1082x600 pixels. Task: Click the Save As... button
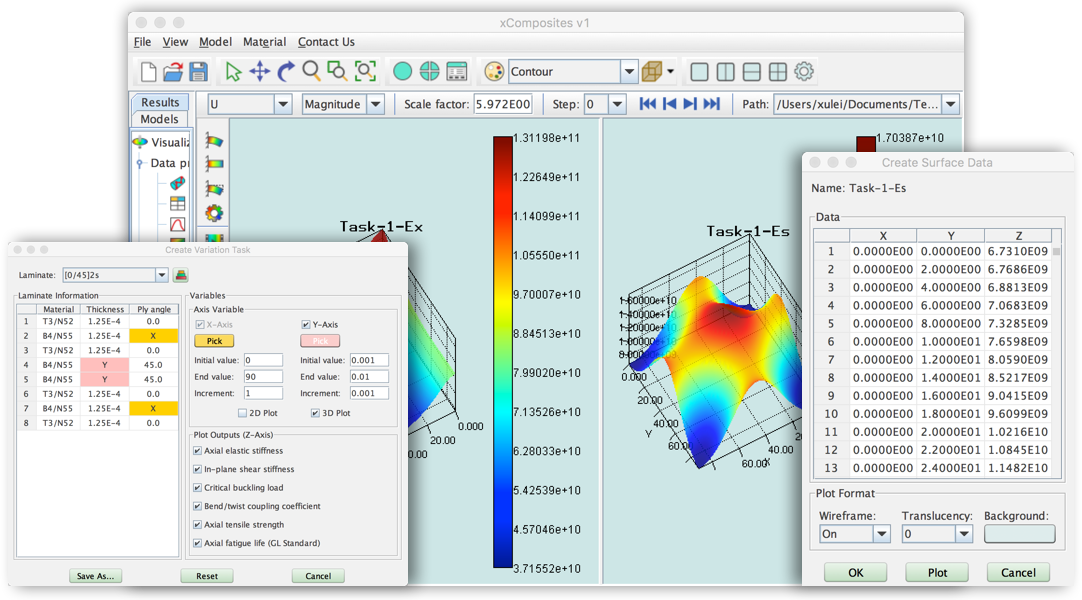click(95, 576)
